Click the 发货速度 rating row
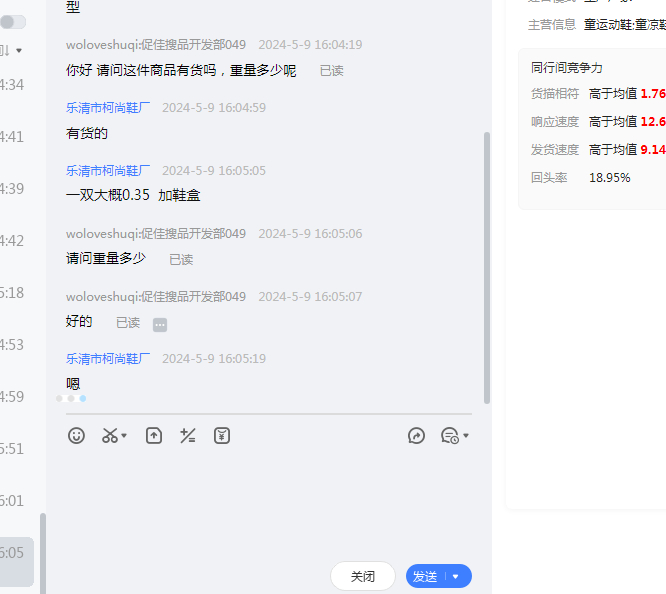 pyautogui.click(x=598, y=150)
